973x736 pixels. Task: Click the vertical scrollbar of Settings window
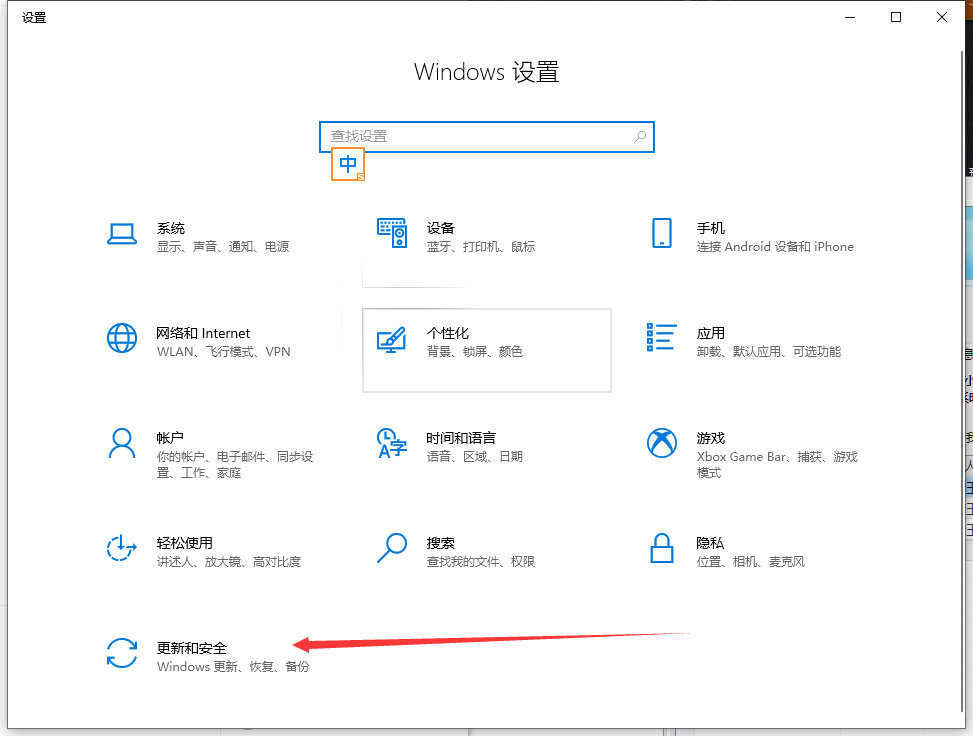click(962, 382)
